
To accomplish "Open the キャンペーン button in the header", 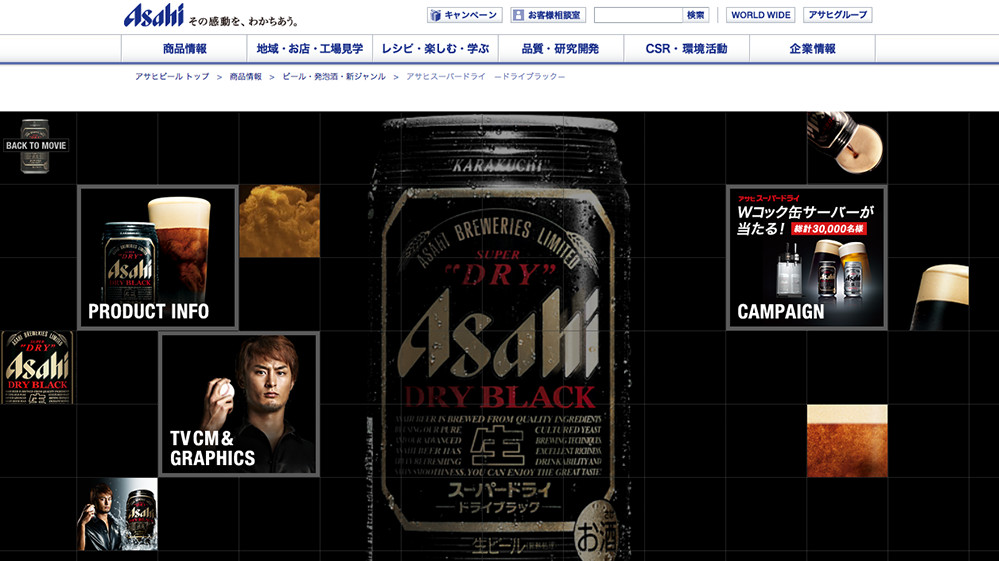I will (x=464, y=15).
